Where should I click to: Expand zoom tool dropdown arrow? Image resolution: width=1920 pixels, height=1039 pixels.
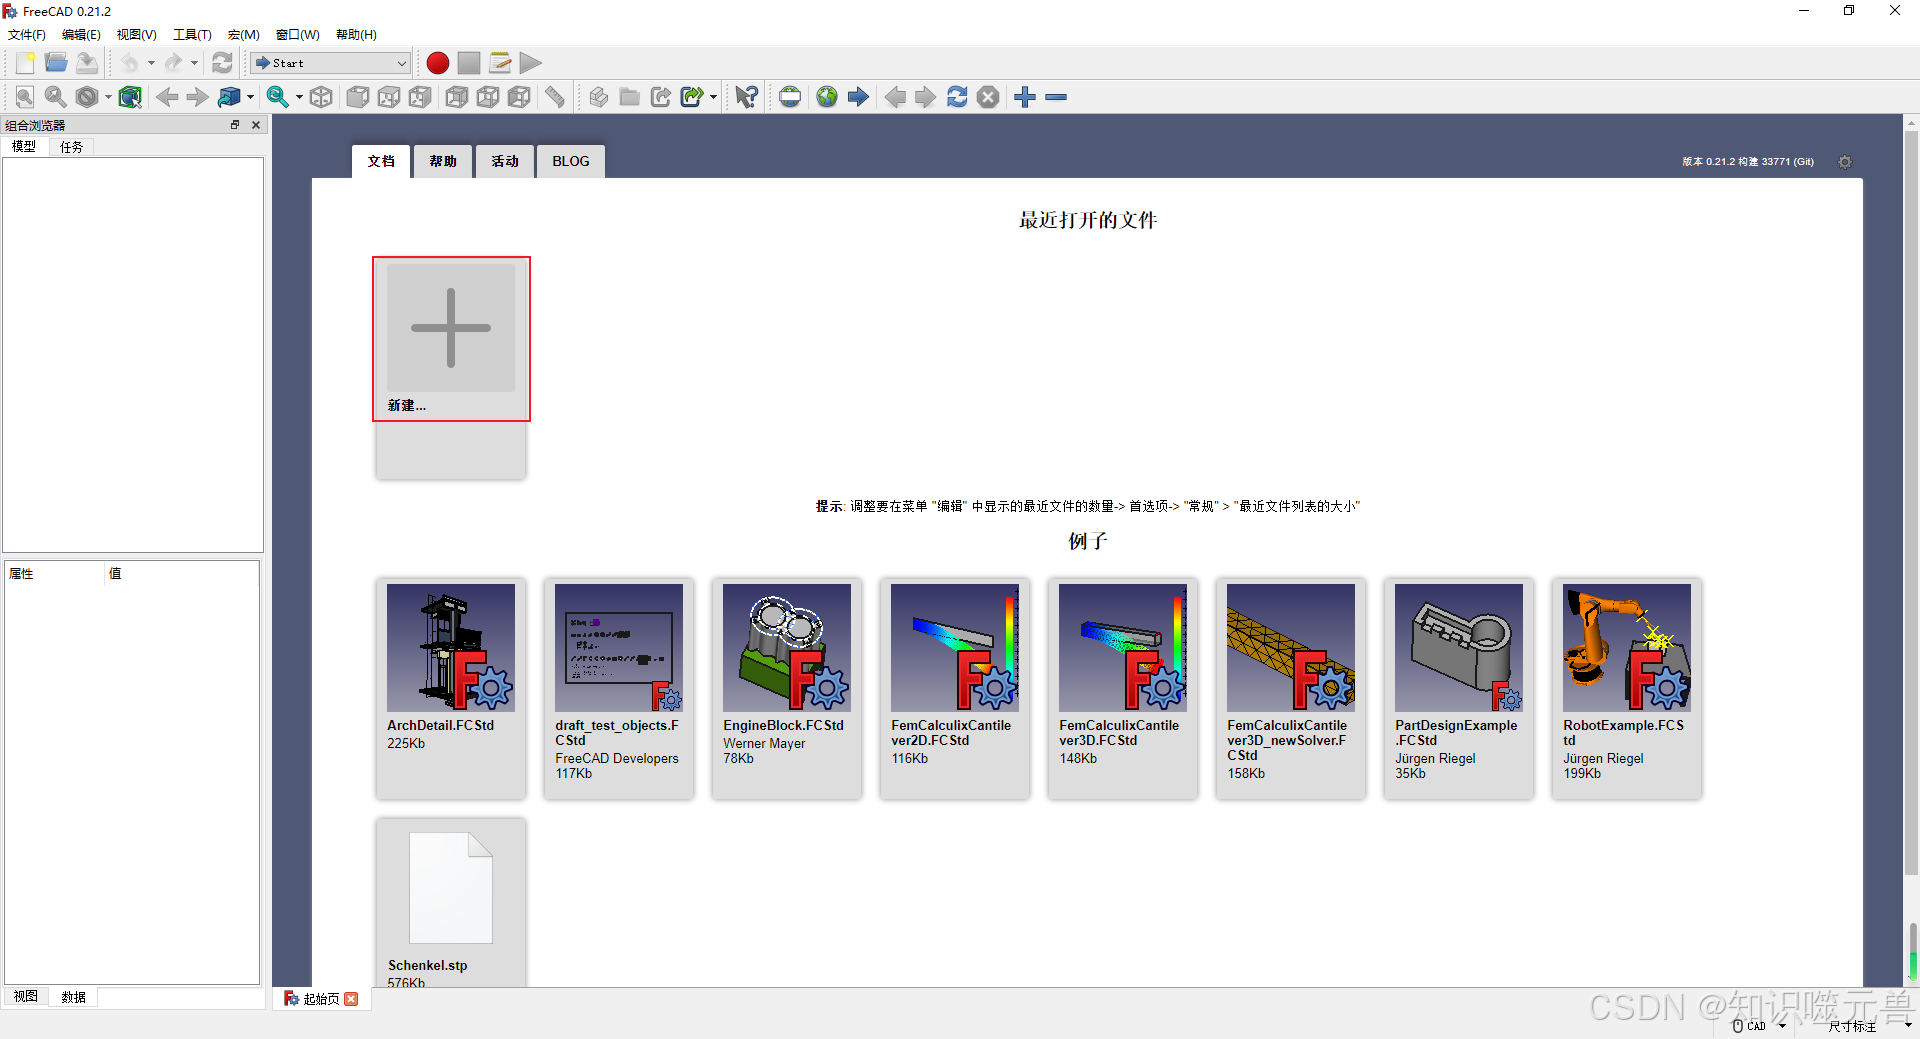(x=298, y=97)
